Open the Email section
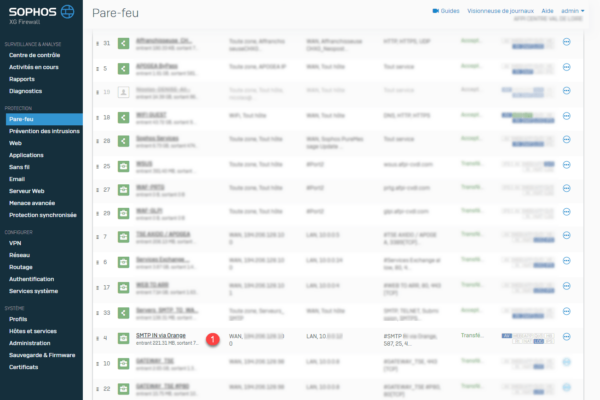The width and height of the screenshot is (600, 400). coord(17,179)
